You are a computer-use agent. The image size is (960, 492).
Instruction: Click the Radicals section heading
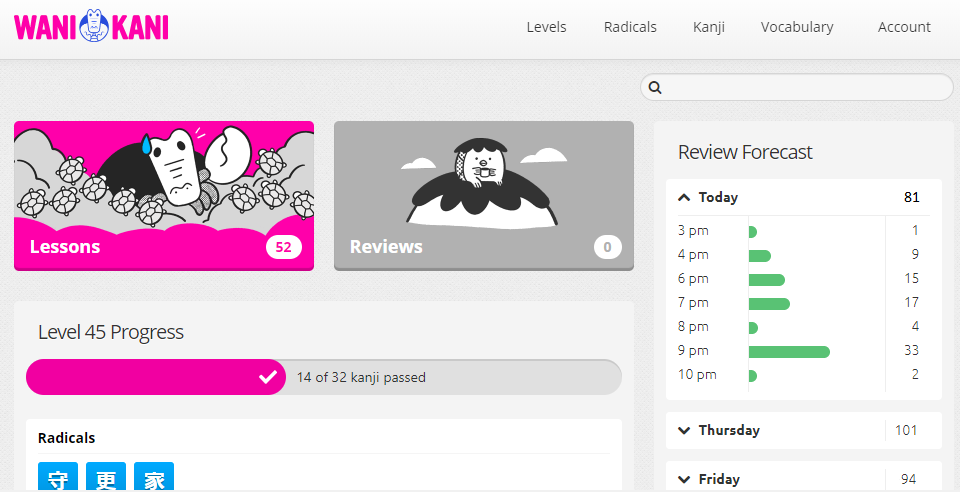pyautogui.click(x=67, y=438)
